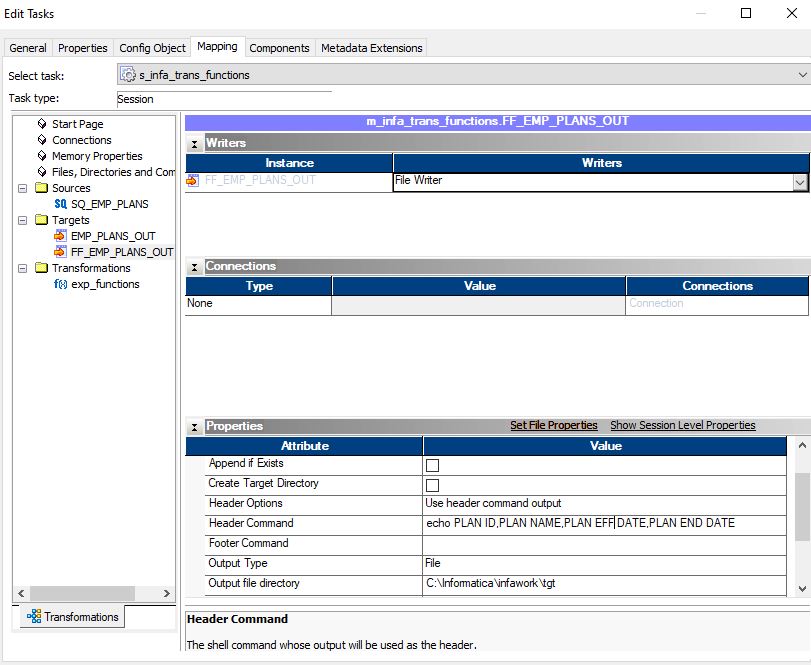Viewport: 811px width, 665px height.
Task: Collapse the Connections section
Action: pos(194,267)
